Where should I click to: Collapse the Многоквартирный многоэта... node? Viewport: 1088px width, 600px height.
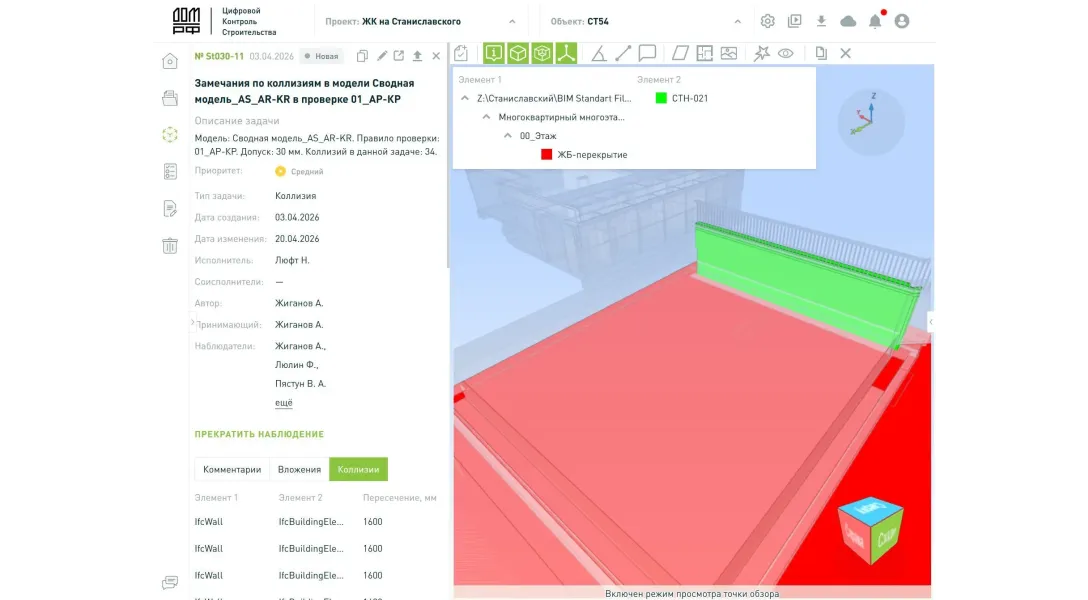pyautogui.click(x=486, y=117)
